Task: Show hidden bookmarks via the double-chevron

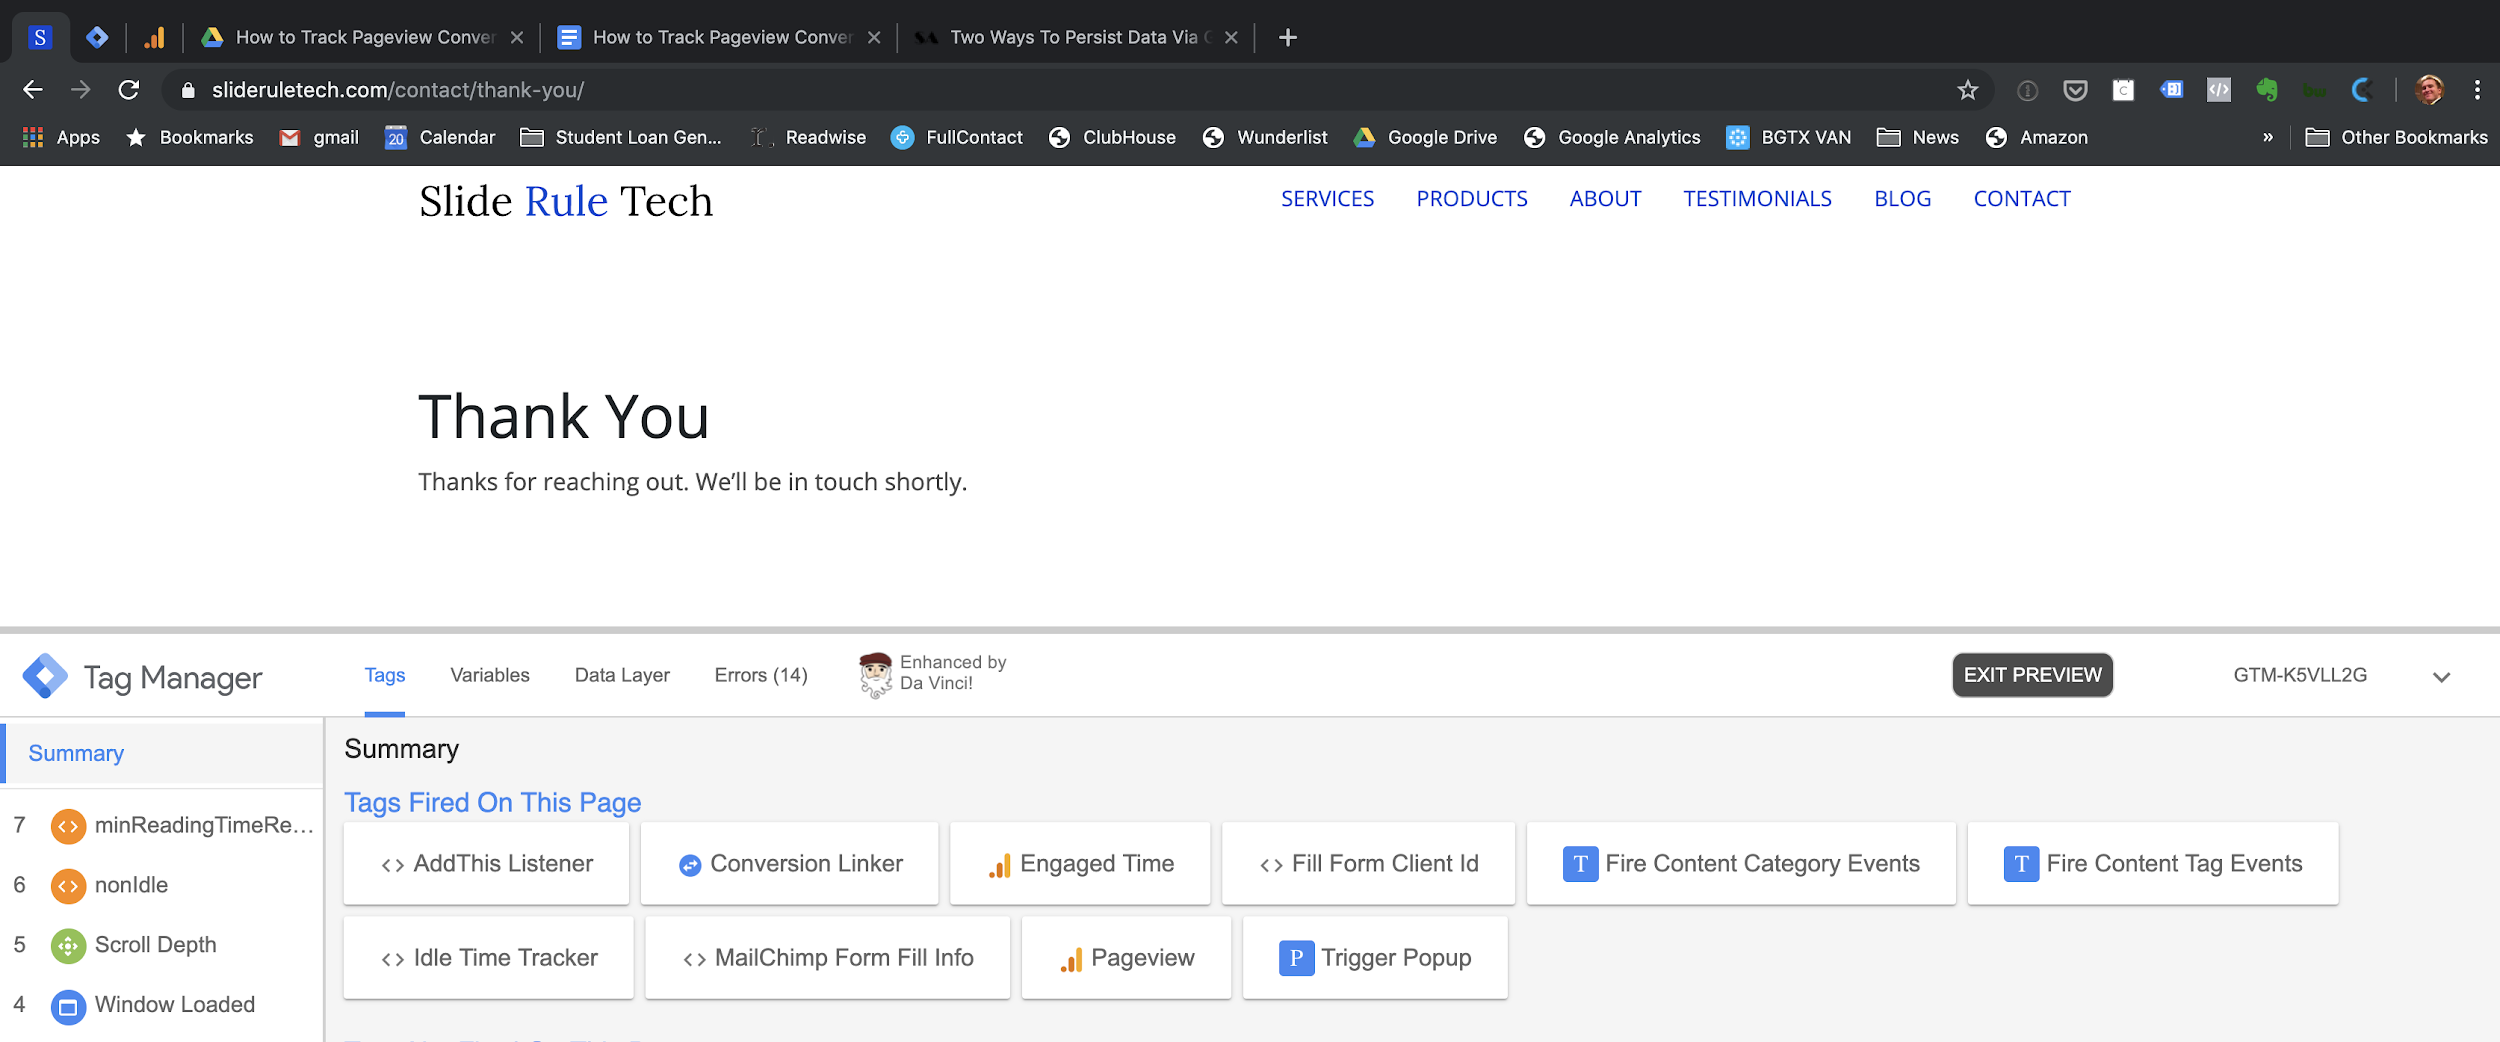Action: pos(2267,138)
